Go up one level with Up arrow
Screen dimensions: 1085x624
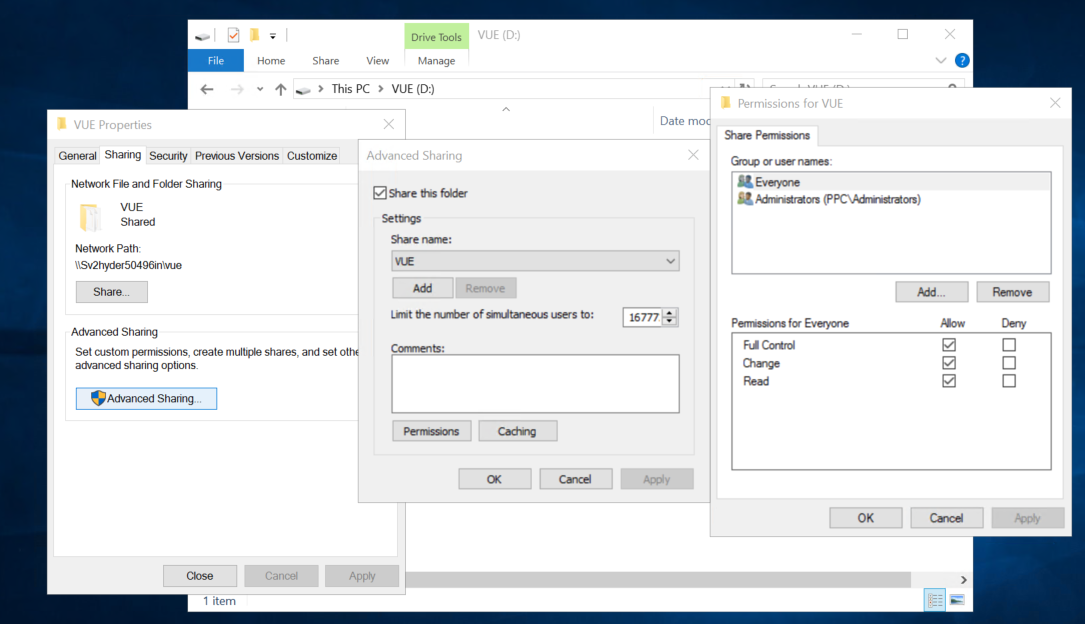point(280,89)
